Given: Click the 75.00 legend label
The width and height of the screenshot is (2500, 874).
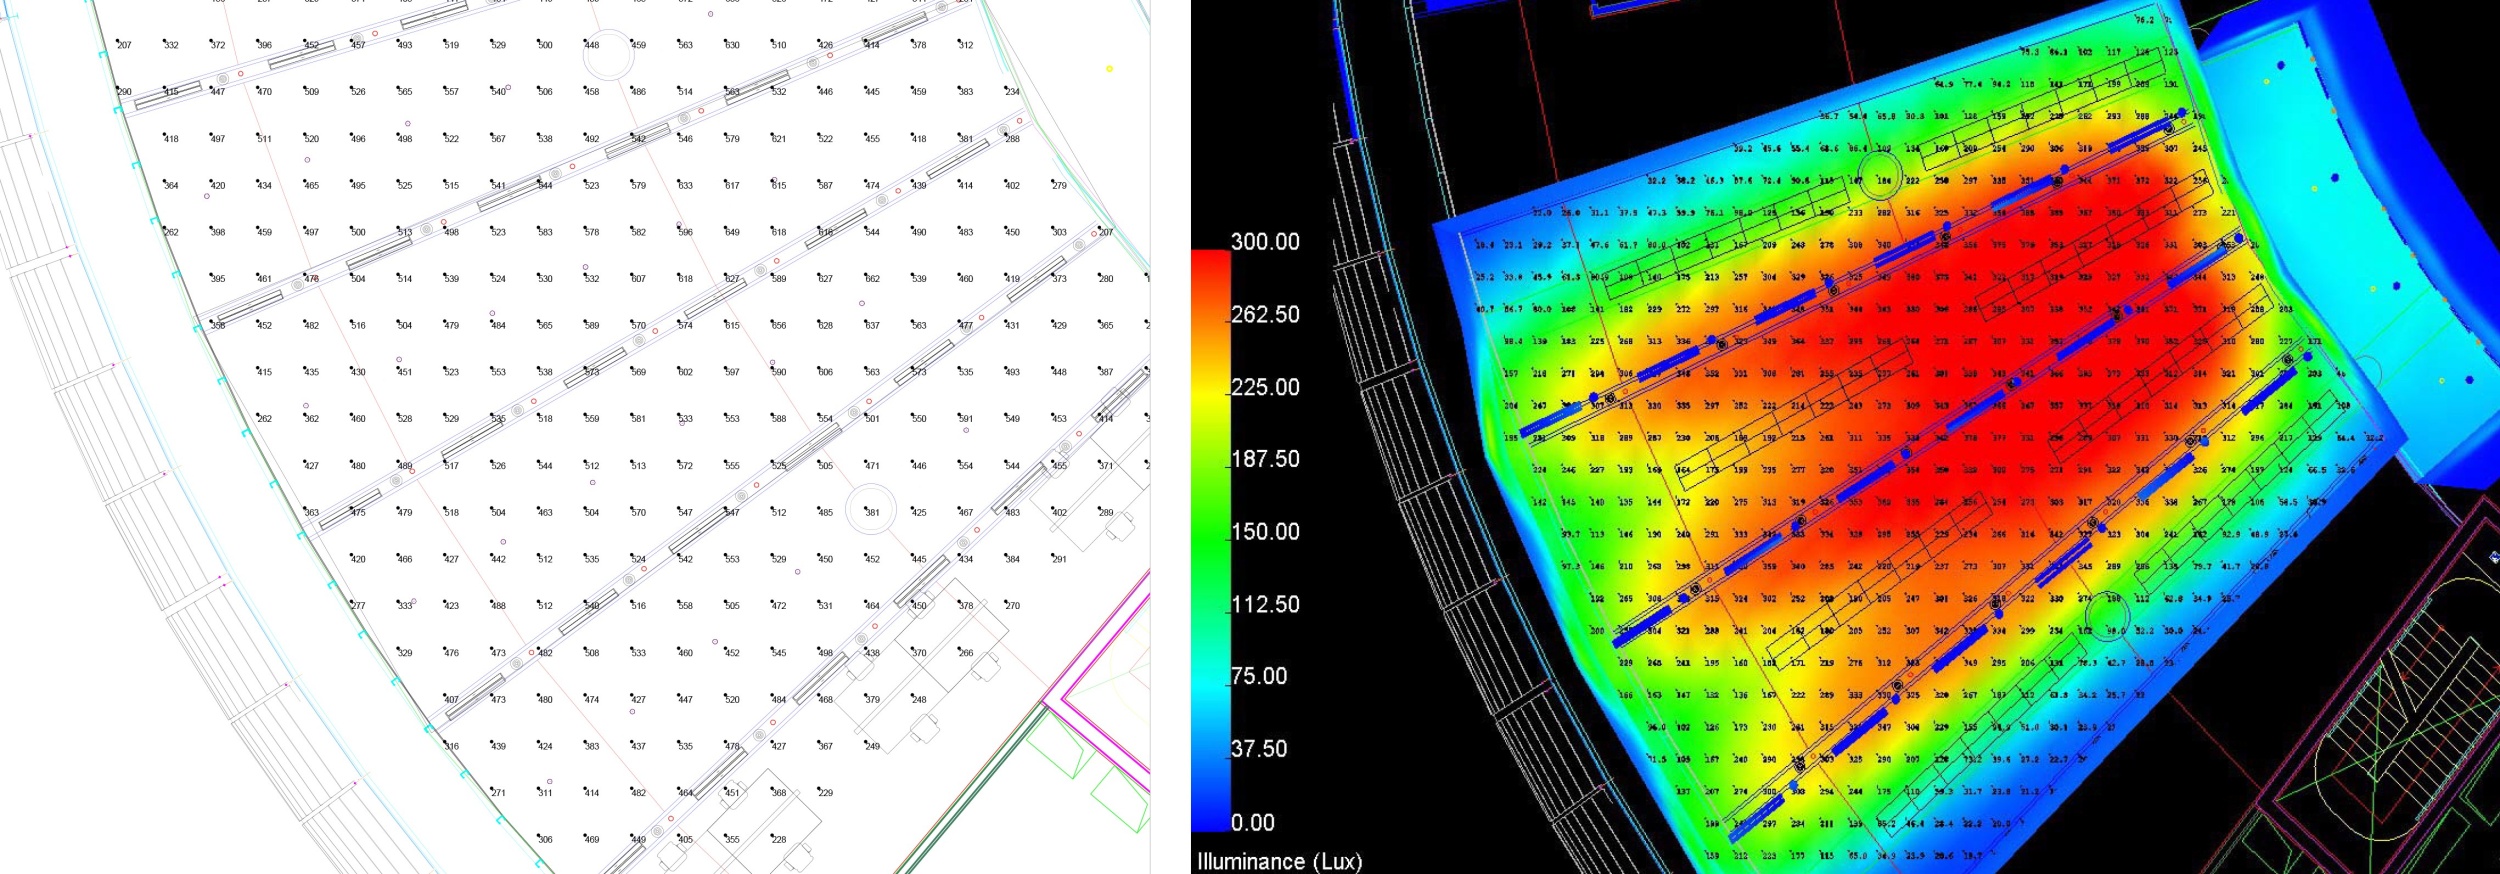Looking at the screenshot, I should [1259, 676].
